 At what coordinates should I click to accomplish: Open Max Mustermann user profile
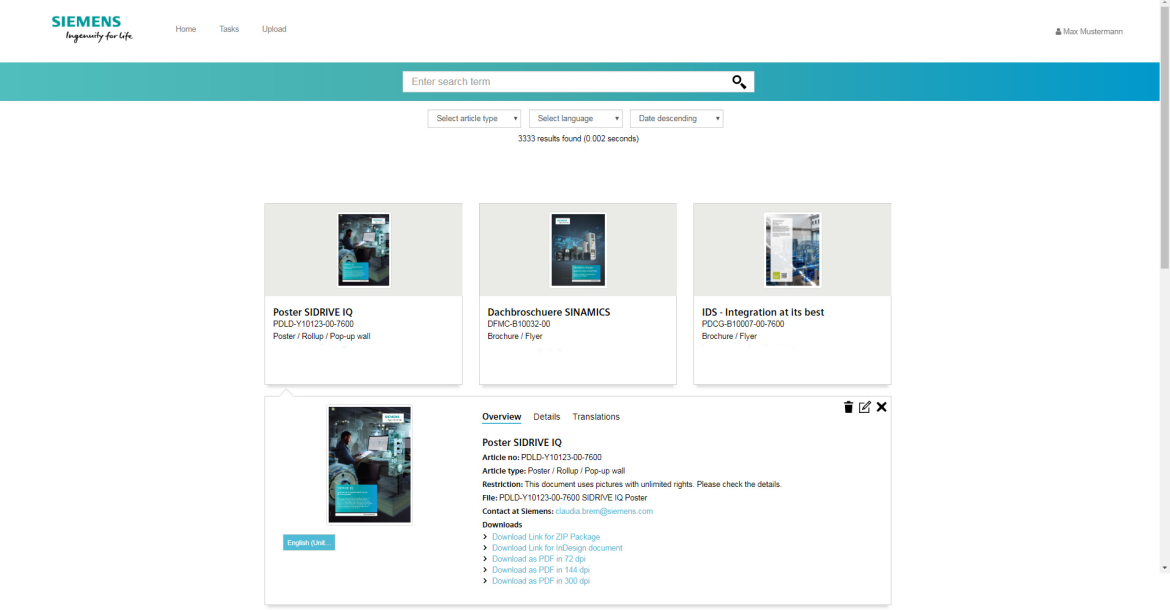1089,31
